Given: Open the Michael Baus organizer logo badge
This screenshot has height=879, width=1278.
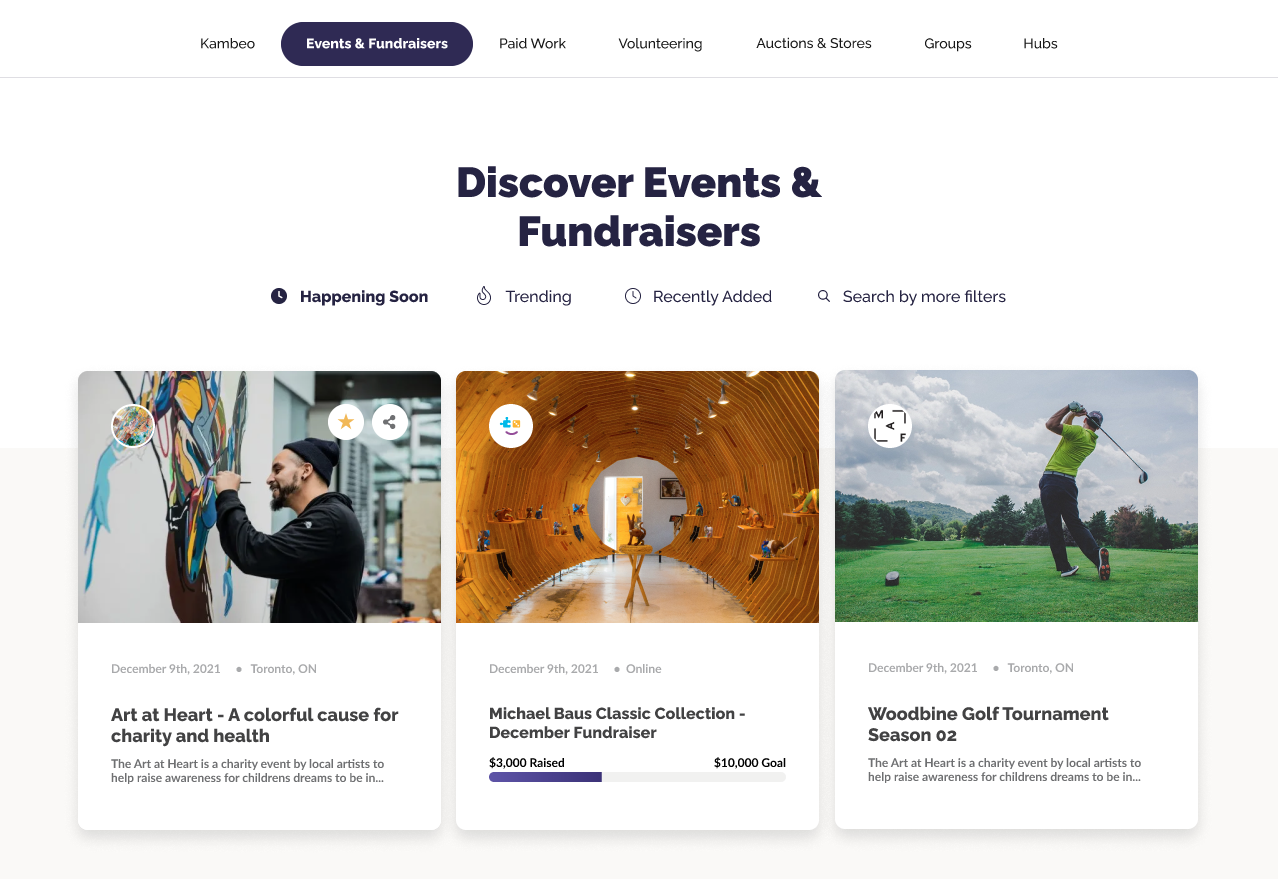Looking at the screenshot, I should [511, 426].
